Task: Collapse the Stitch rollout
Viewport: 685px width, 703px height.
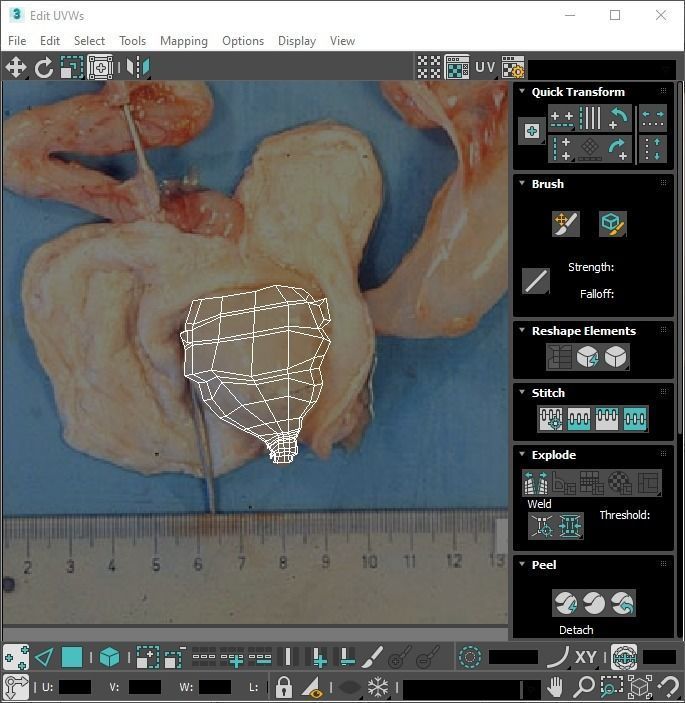Action: point(521,392)
